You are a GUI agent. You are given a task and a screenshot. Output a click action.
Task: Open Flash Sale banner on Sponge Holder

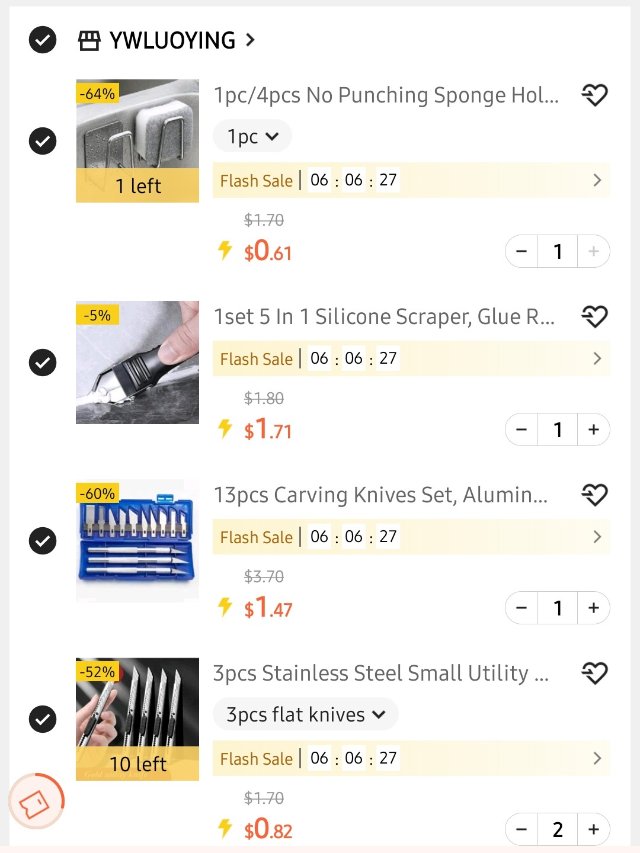click(410, 181)
